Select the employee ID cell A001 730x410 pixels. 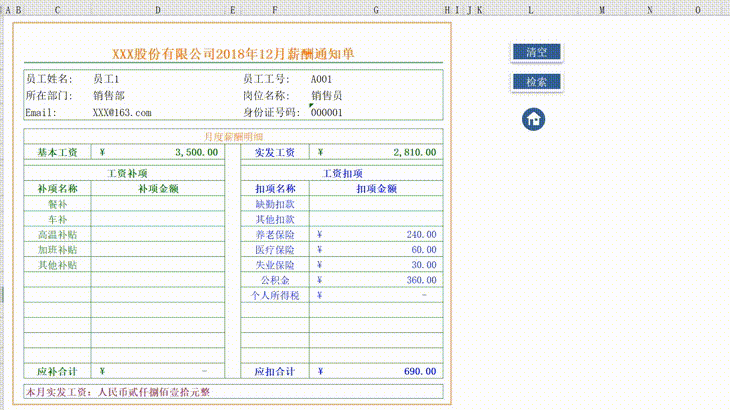[x=321, y=79]
